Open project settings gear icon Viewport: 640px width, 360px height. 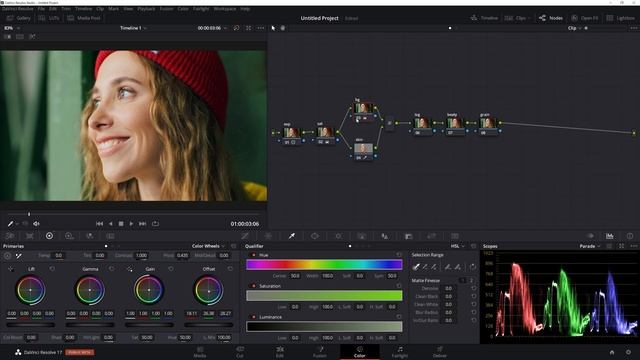point(628,352)
